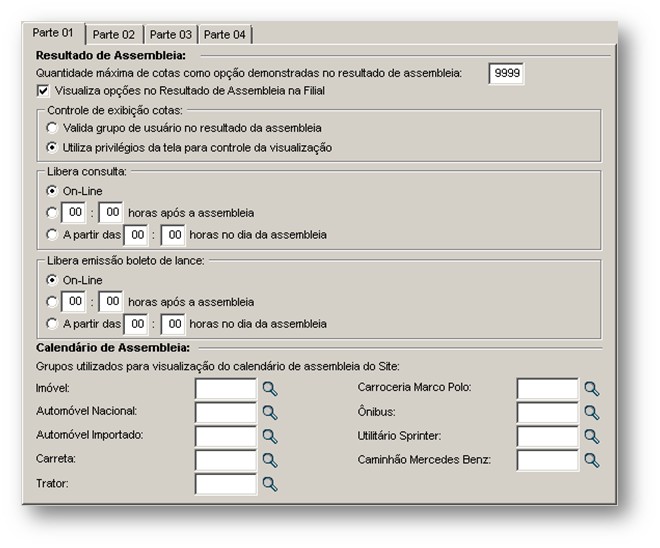Click the Caminhão Mercedes Benz group input field

548,460
